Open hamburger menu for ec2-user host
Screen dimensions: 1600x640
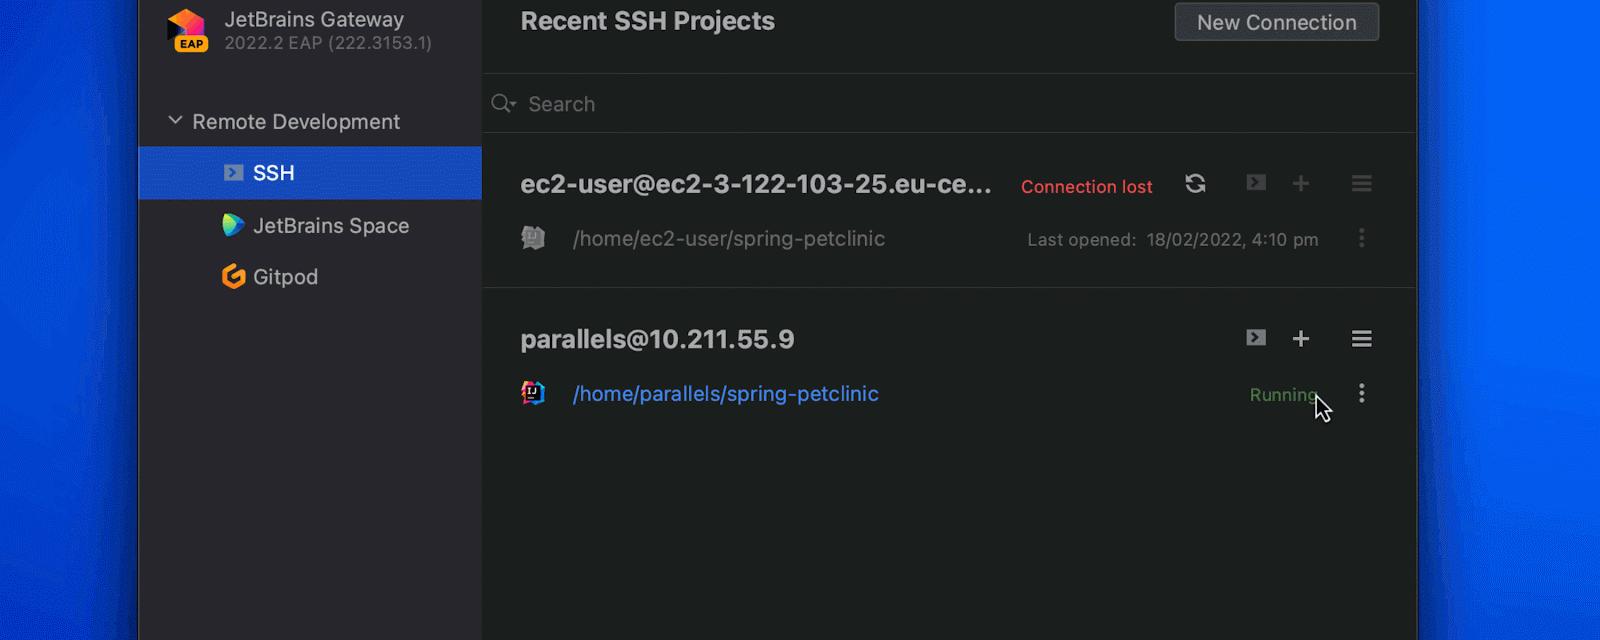[x=1361, y=184]
